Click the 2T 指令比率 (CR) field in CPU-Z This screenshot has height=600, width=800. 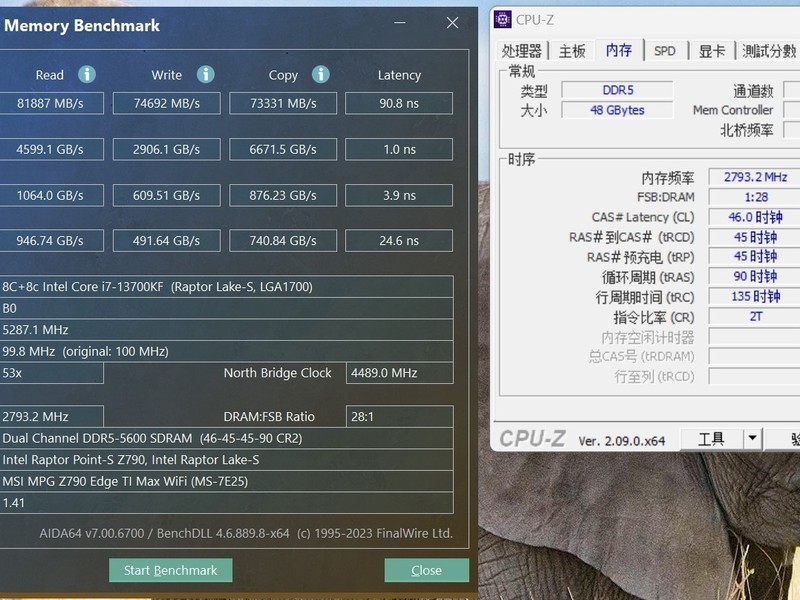[x=755, y=316]
